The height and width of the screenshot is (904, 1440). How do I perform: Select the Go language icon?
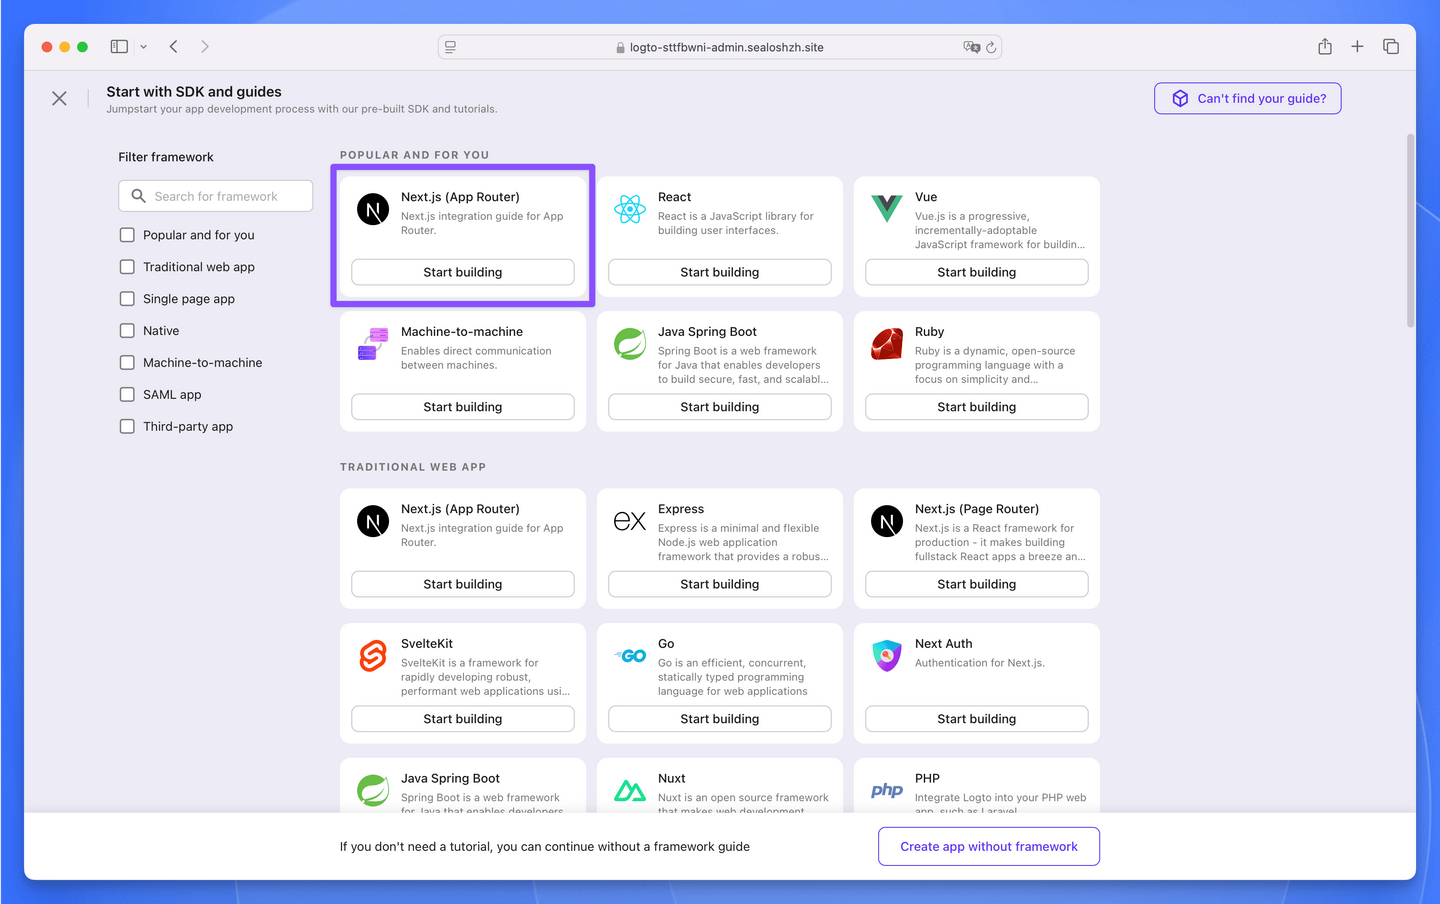[x=630, y=656]
